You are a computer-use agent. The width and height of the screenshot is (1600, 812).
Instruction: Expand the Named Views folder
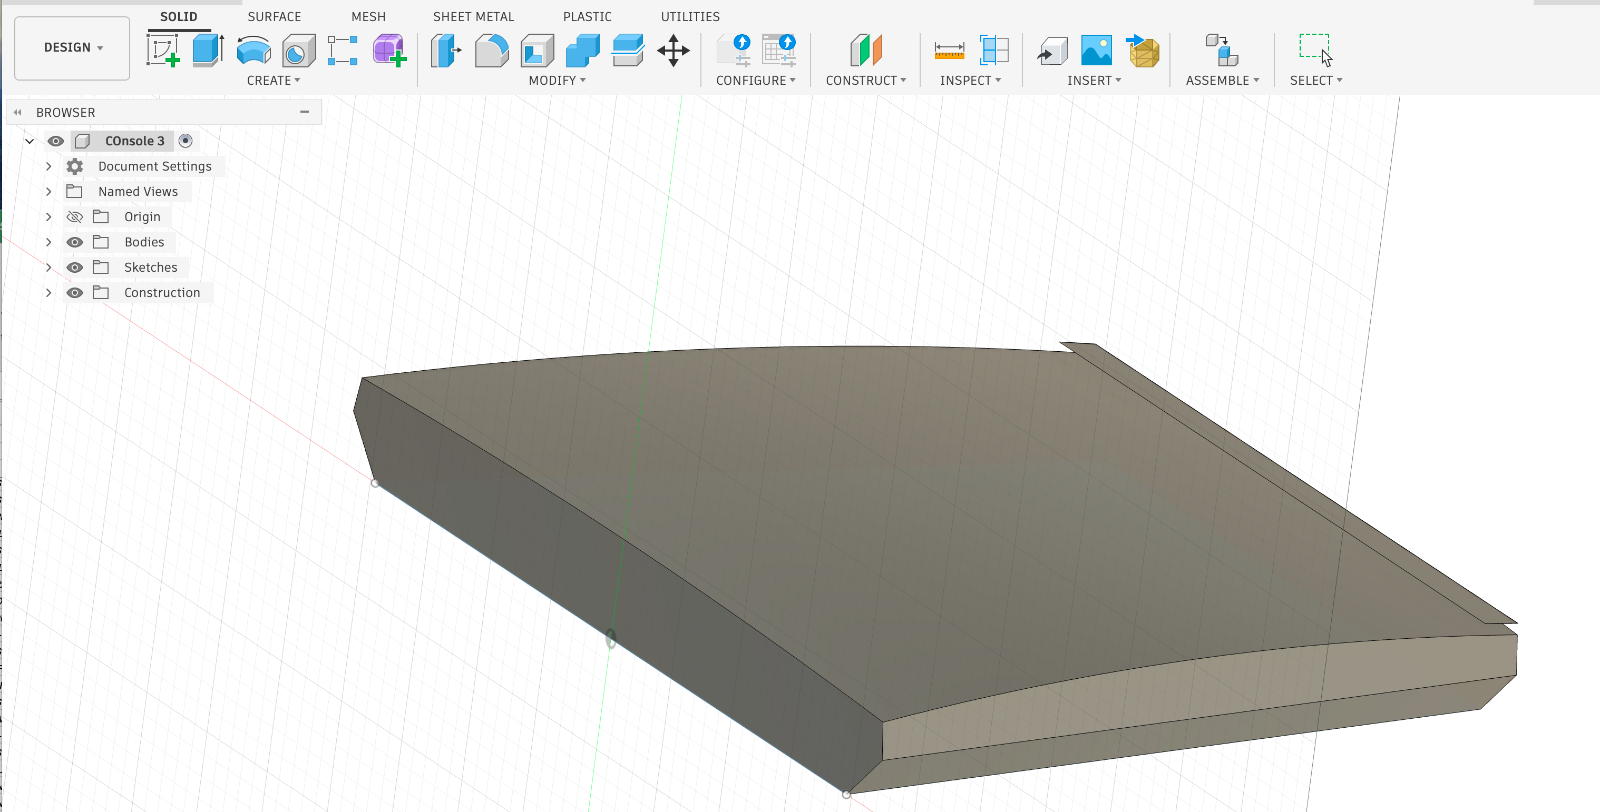(48, 191)
